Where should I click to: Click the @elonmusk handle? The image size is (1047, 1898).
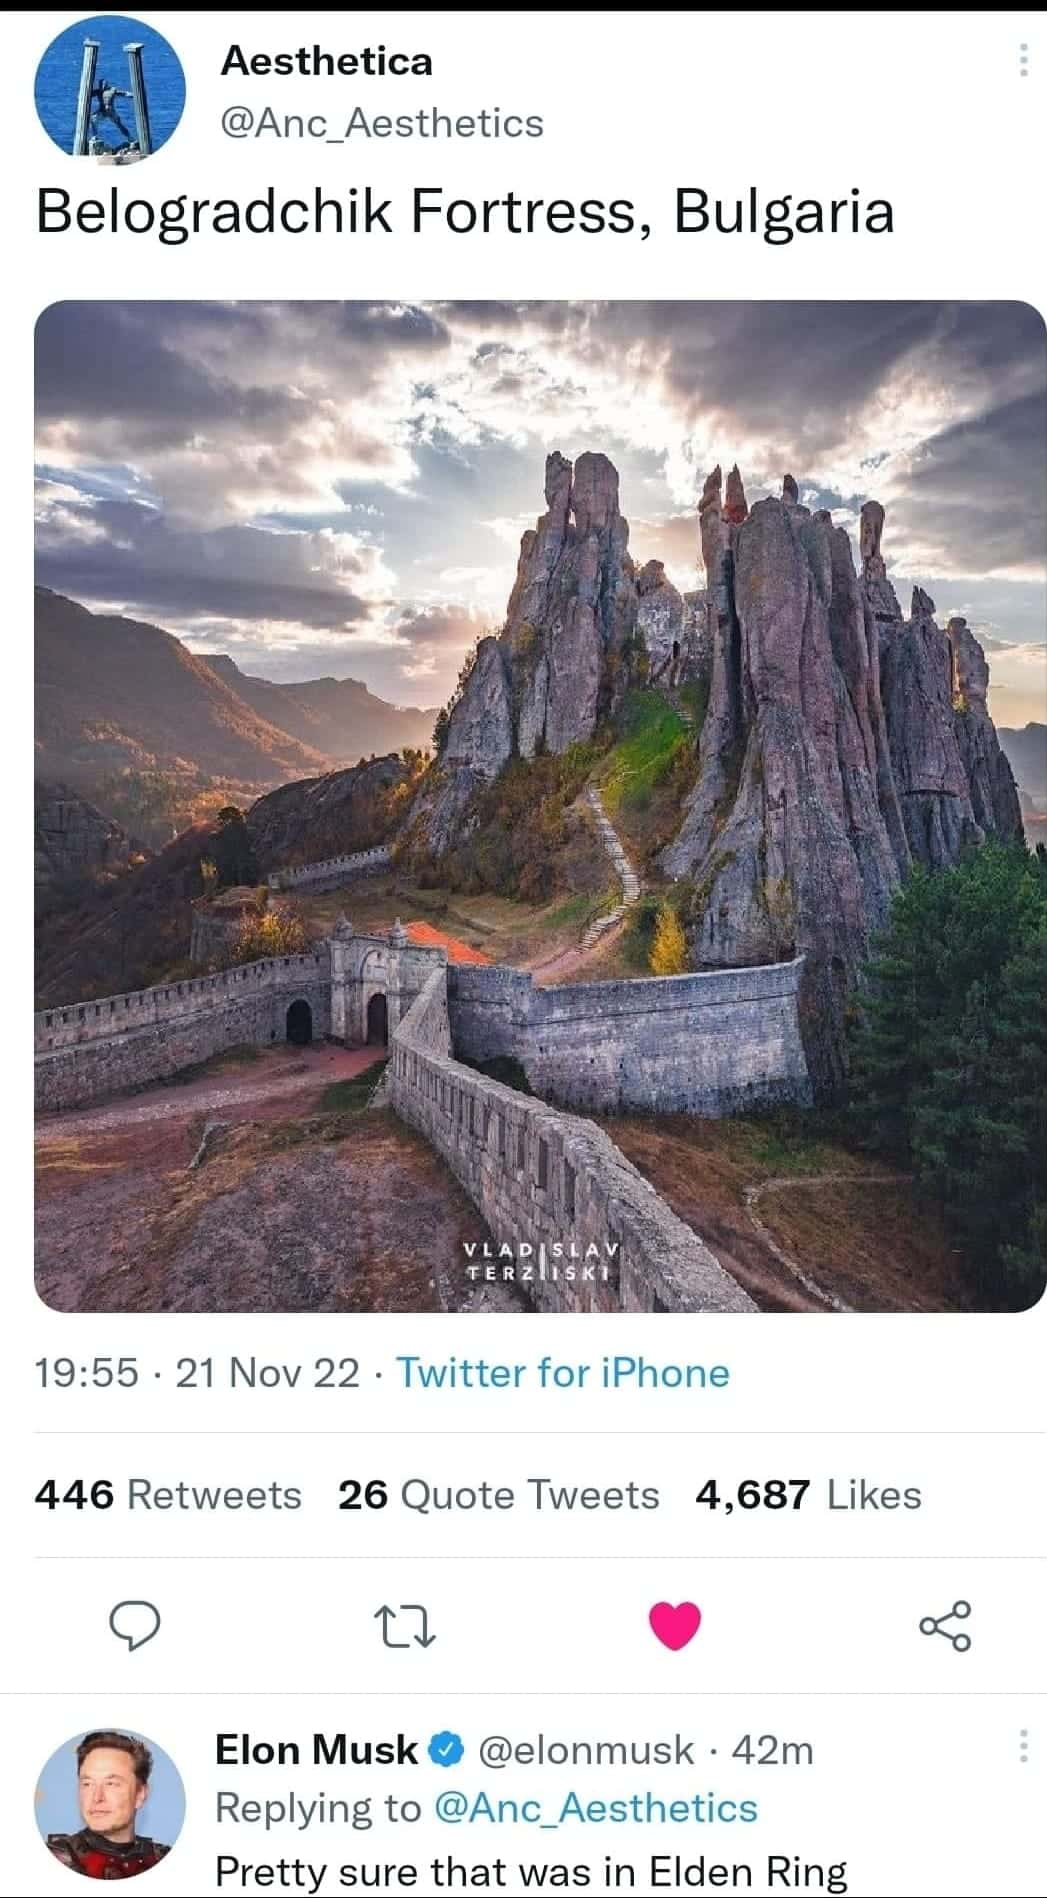click(586, 1750)
